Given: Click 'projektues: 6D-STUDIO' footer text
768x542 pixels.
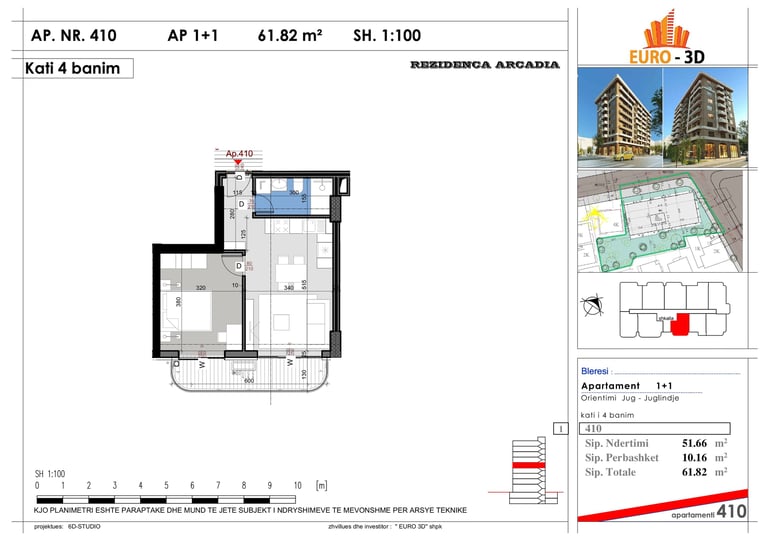Looking at the screenshot, I should pos(67,527).
